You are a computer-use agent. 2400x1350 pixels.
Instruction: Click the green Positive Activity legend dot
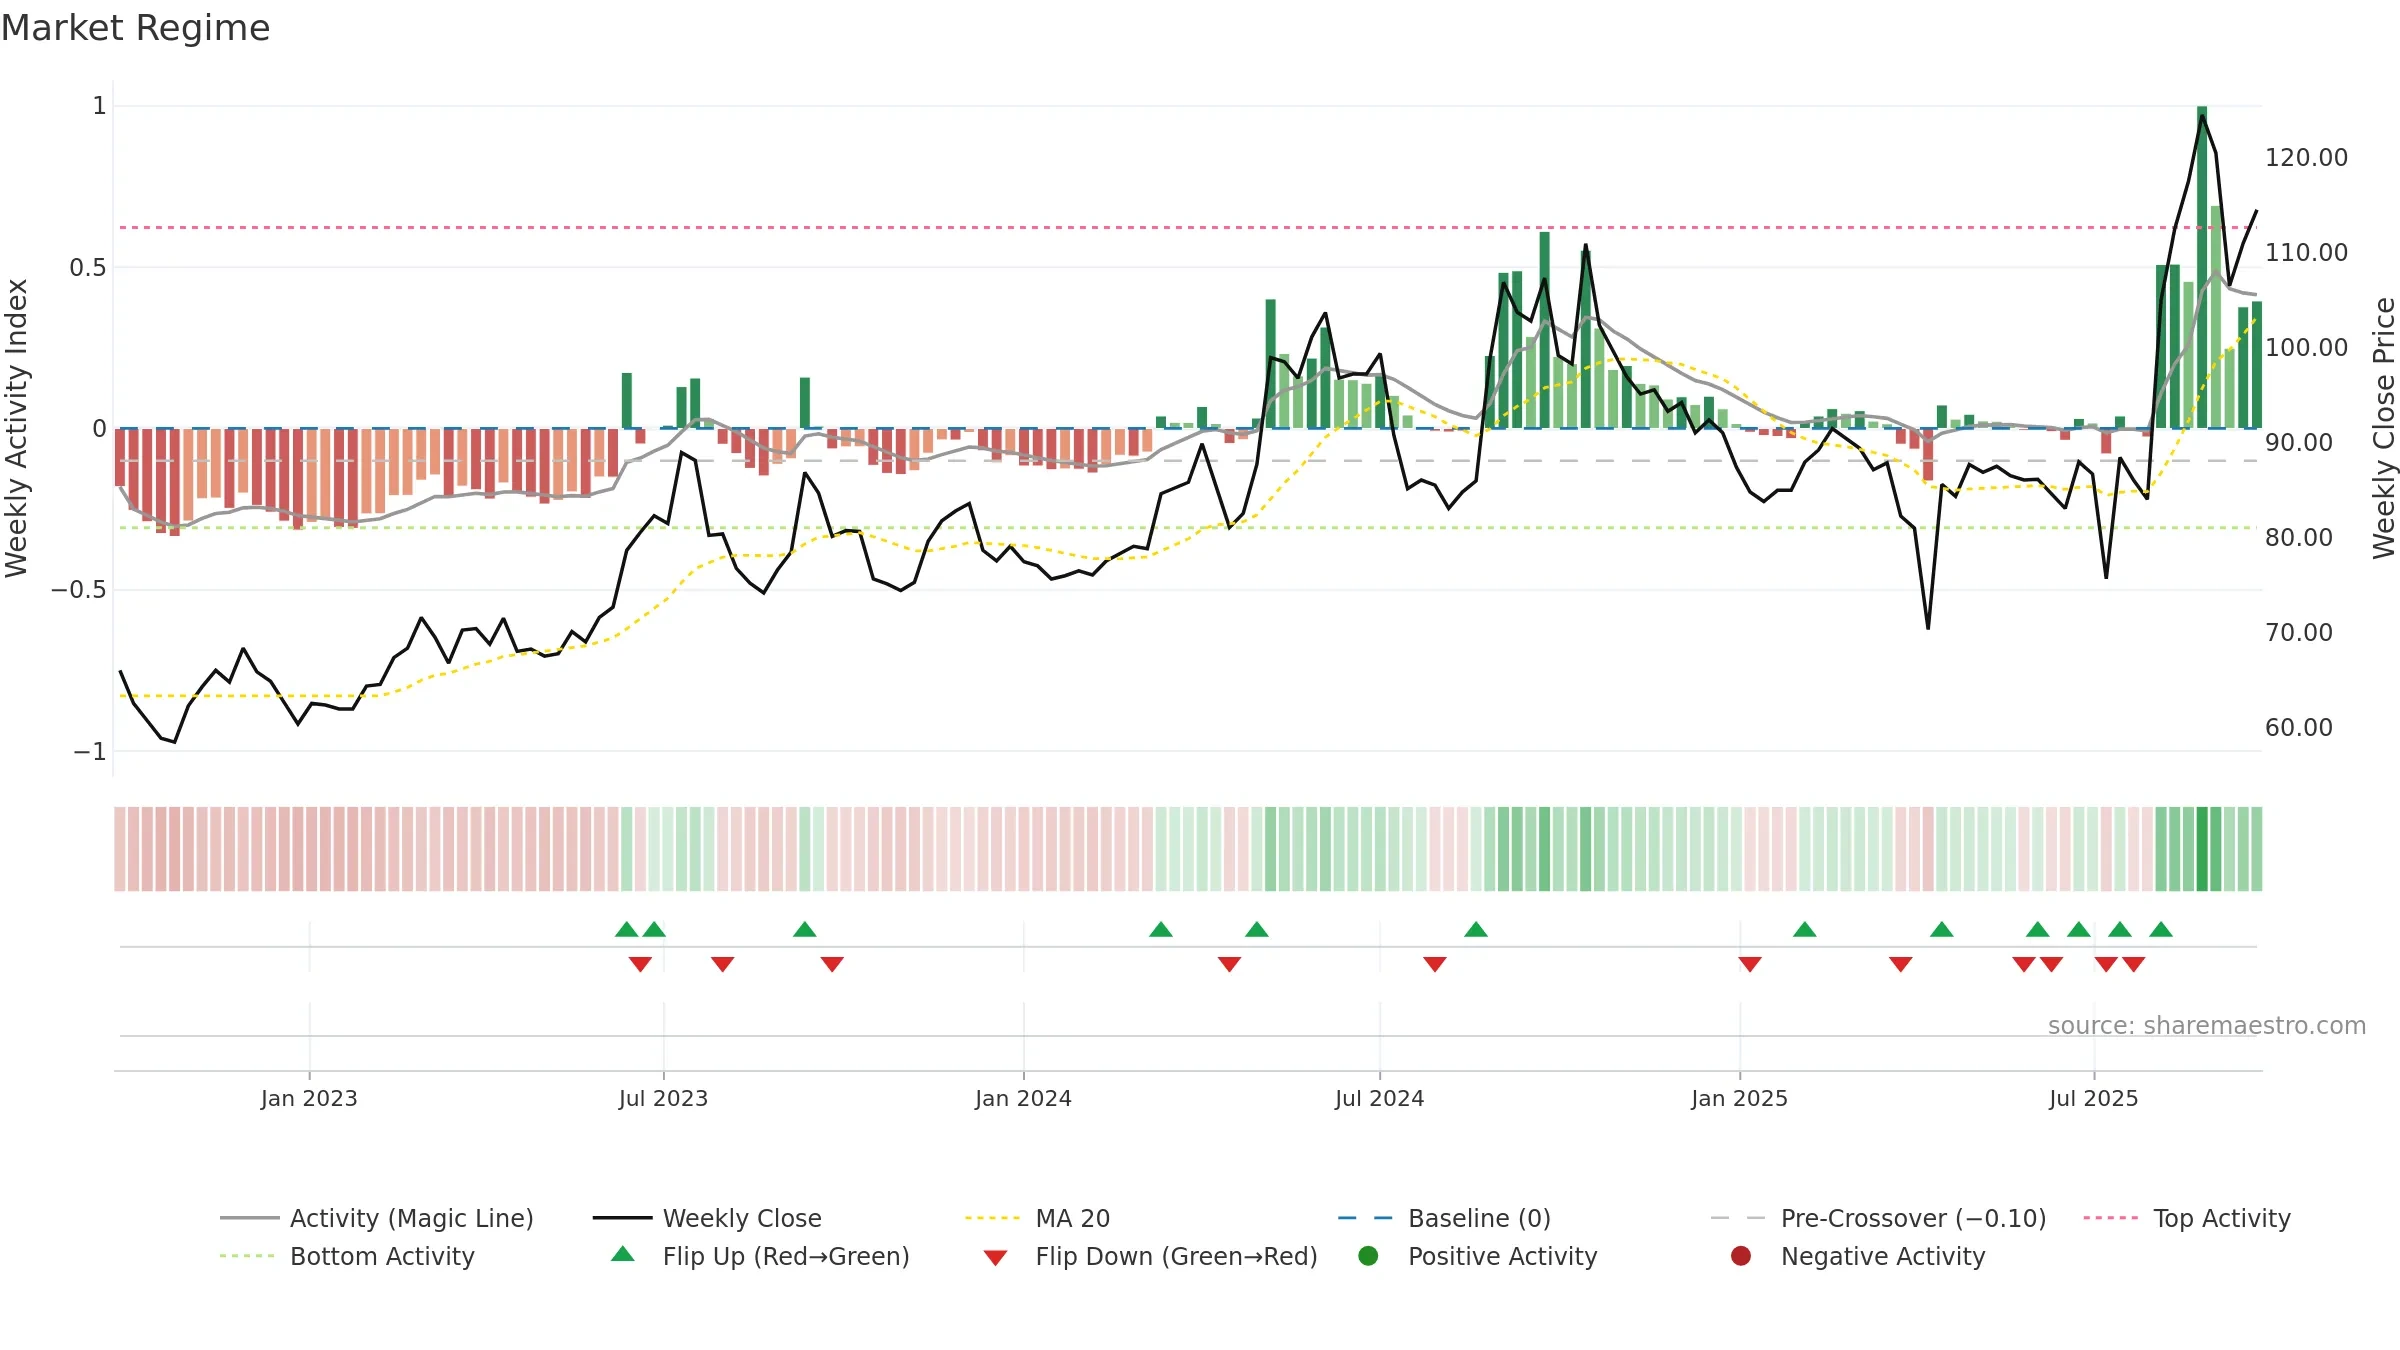(x=1368, y=1256)
